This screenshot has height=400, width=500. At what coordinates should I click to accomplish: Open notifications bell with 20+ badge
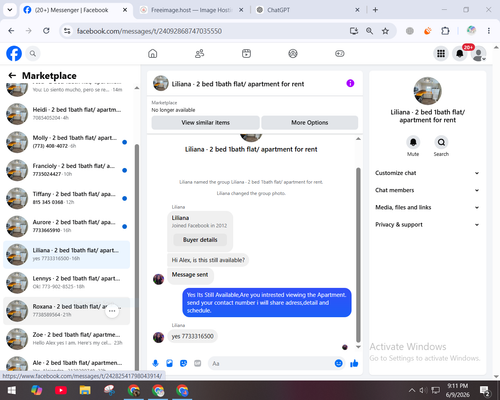[460, 53]
